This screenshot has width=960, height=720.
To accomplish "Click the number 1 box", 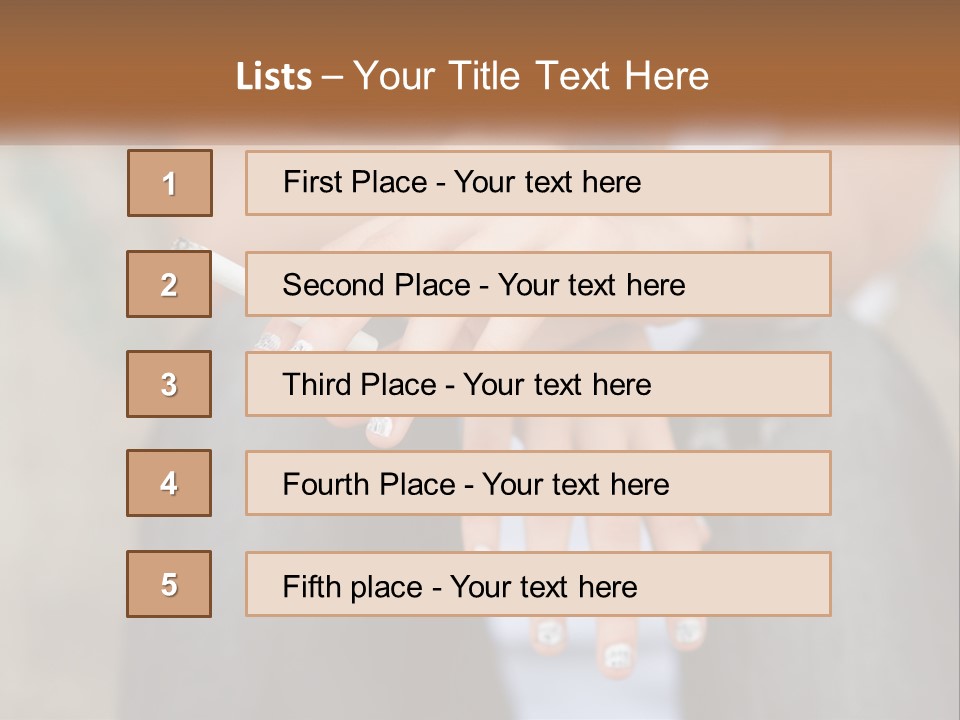I will point(170,183).
